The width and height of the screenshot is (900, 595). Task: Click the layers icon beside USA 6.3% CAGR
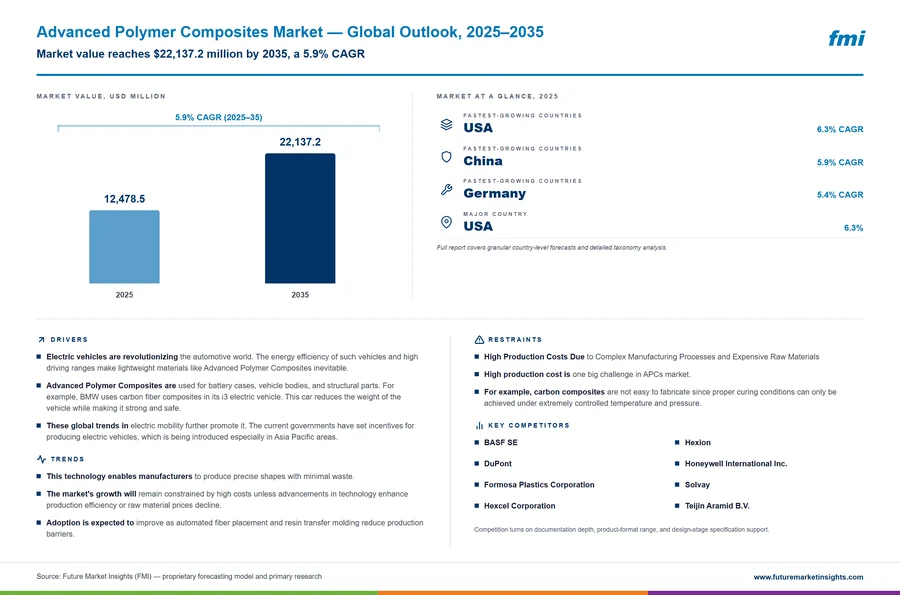(446, 124)
